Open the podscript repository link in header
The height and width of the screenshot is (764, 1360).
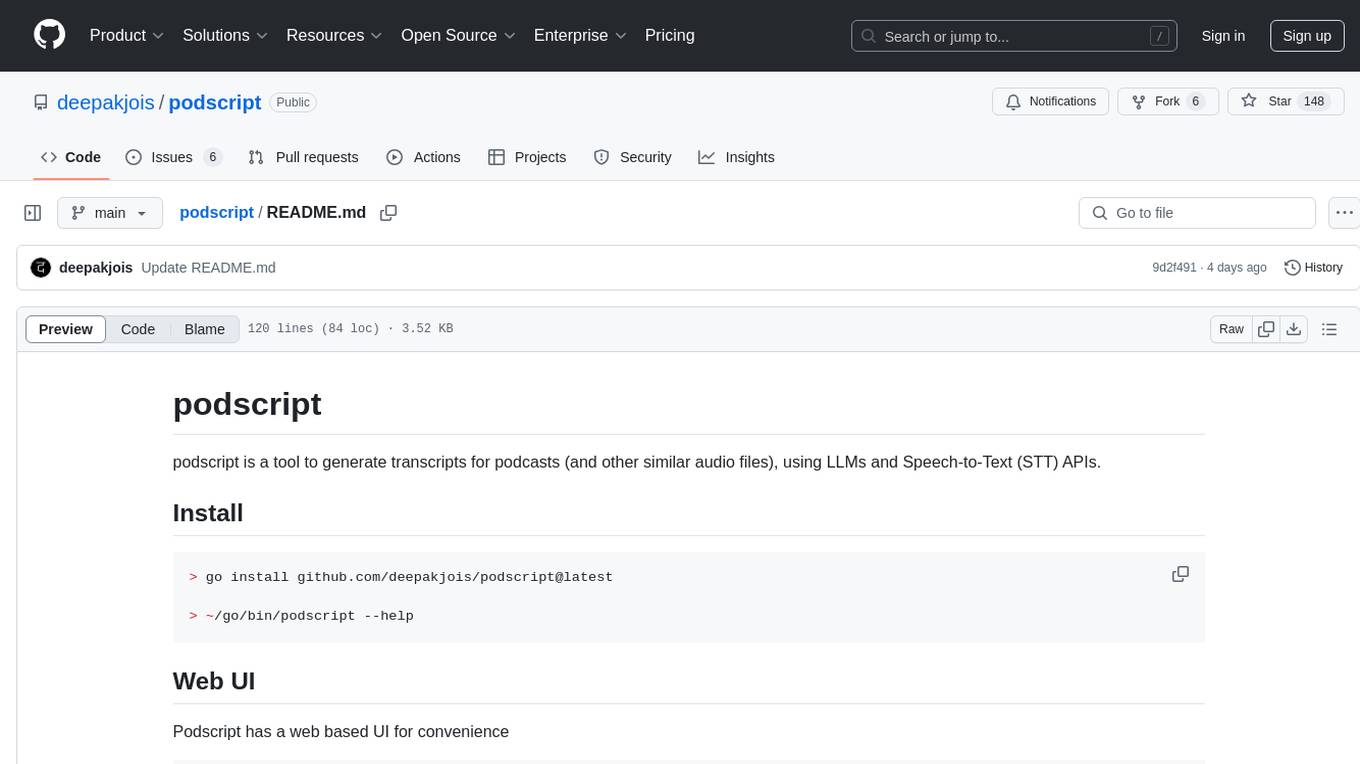(x=215, y=102)
